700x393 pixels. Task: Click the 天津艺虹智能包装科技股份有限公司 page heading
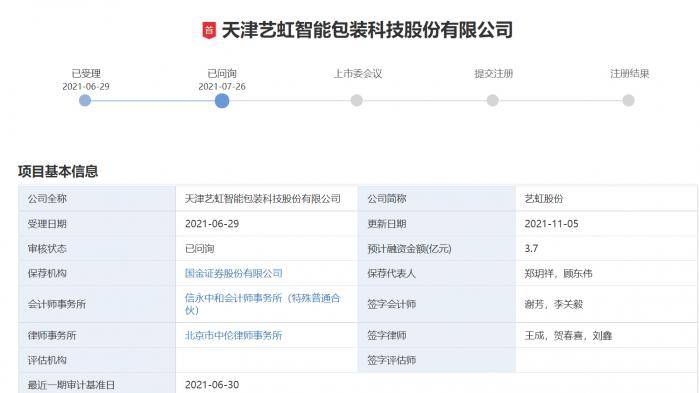point(367,30)
